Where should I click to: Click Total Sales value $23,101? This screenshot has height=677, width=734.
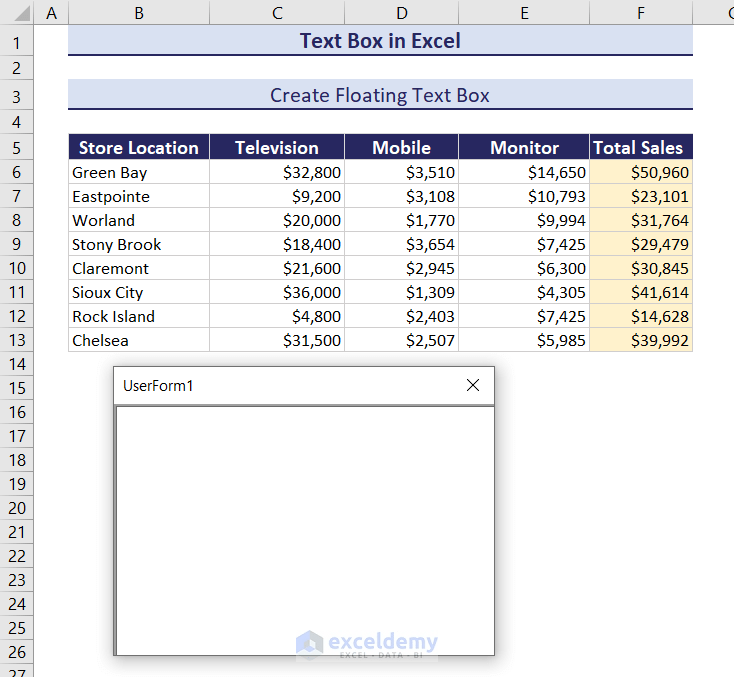pos(641,196)
